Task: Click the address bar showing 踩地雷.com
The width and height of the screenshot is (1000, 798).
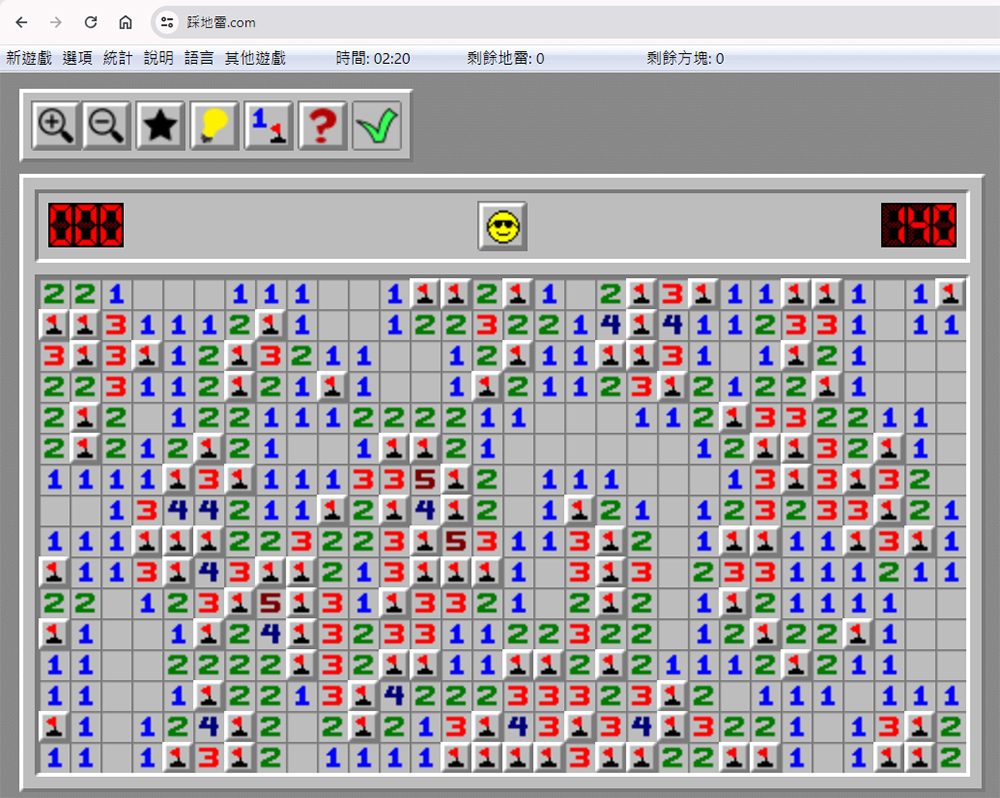Action: coord(574,22)
